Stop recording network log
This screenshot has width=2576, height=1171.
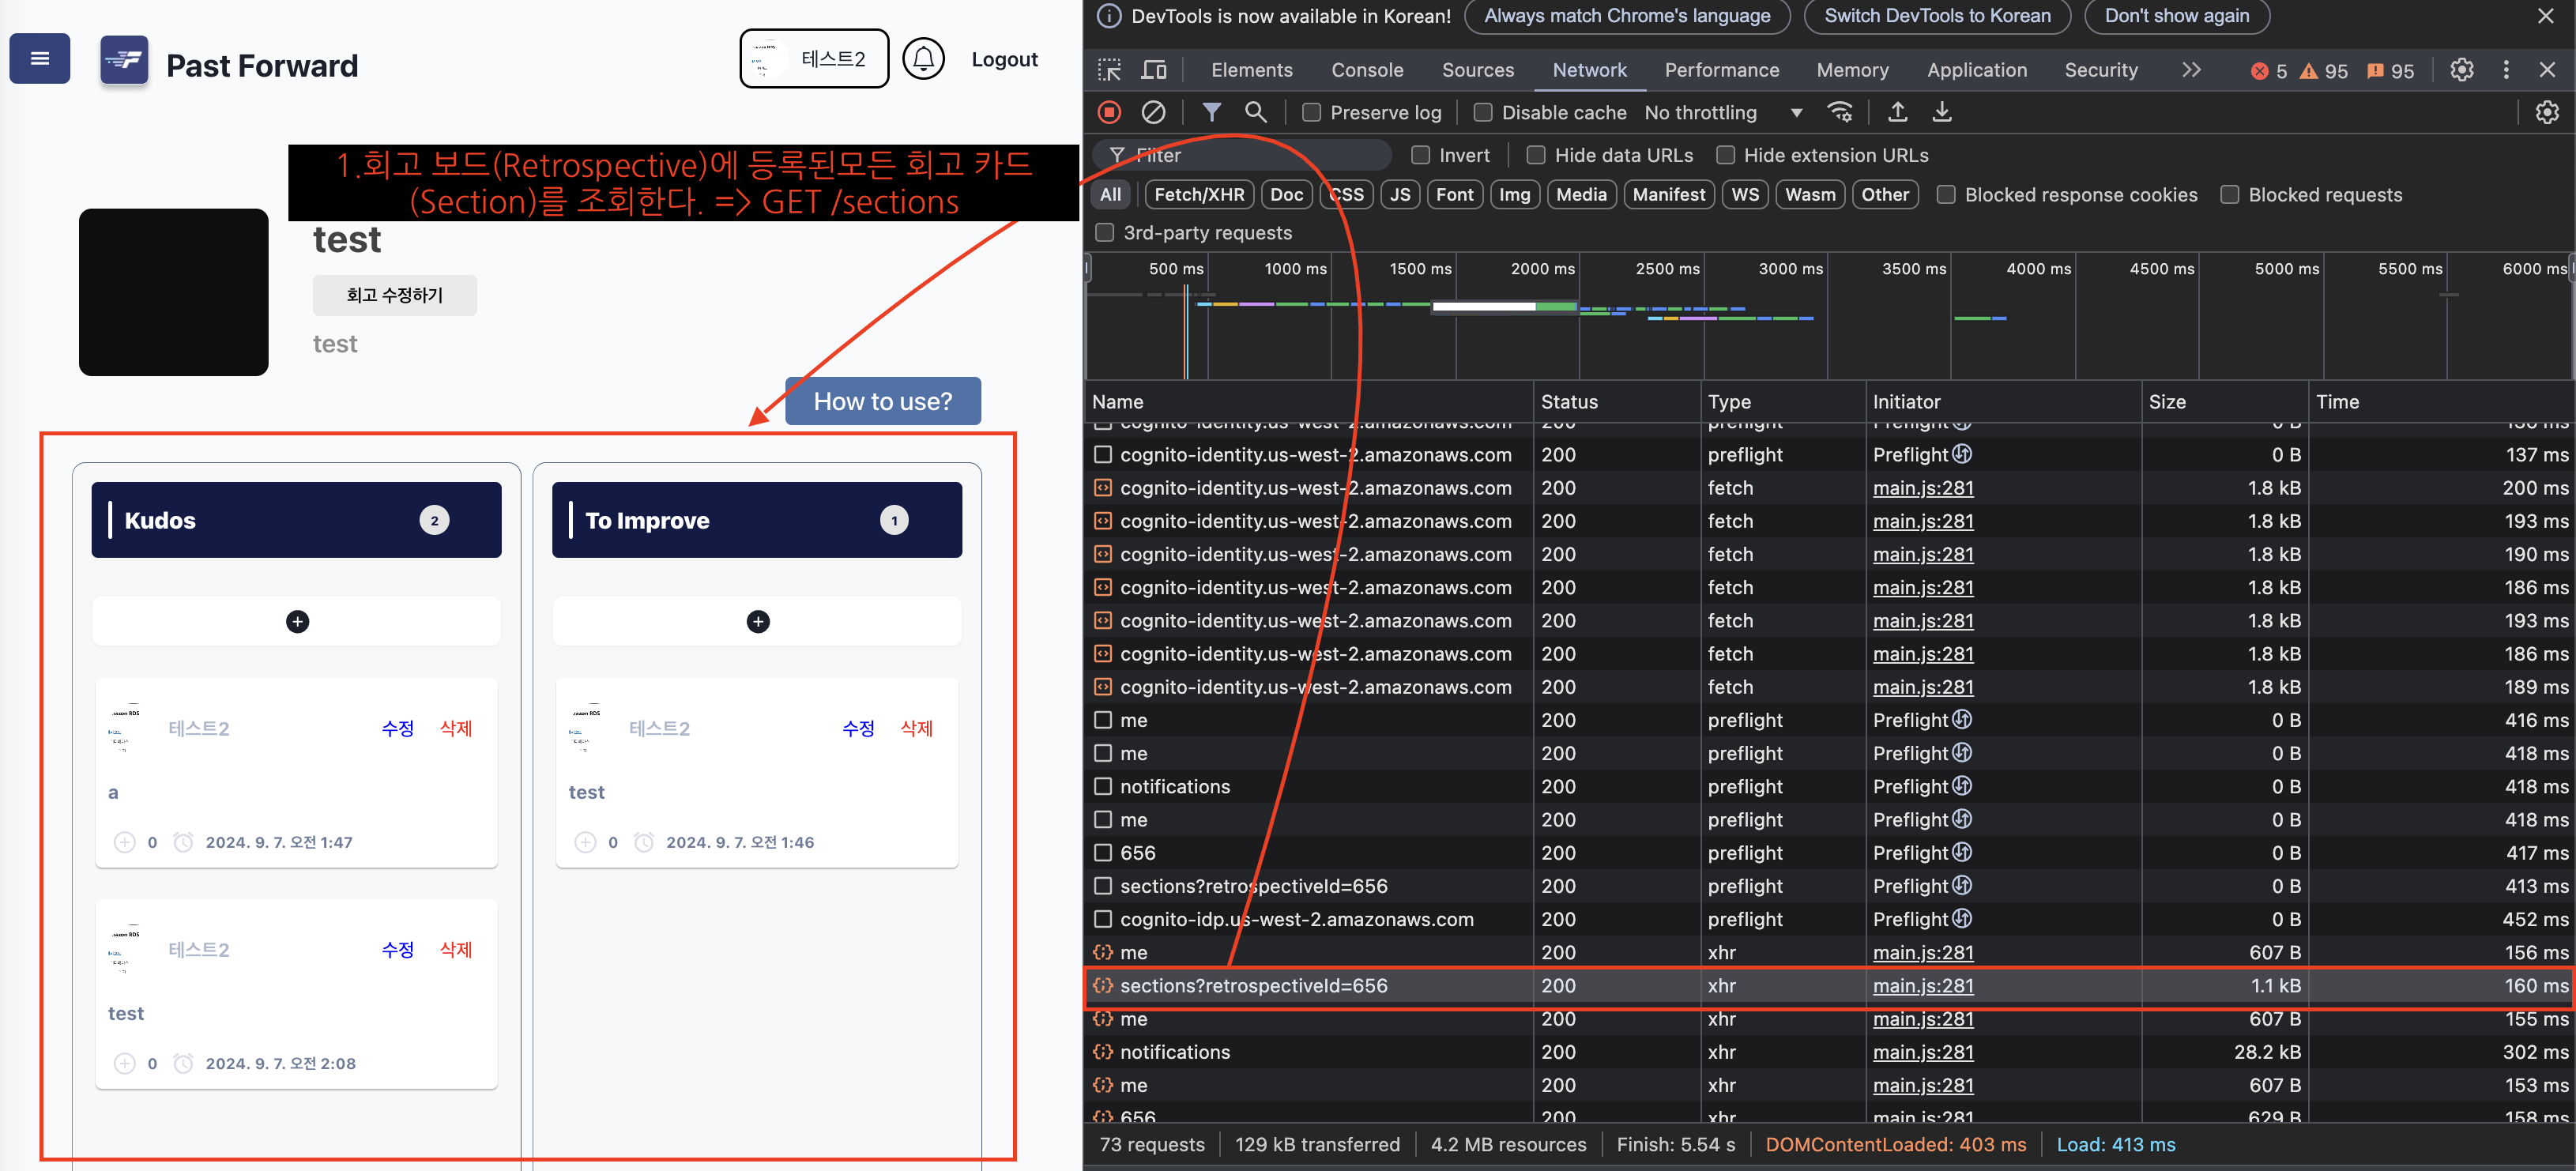[1109, 112]
